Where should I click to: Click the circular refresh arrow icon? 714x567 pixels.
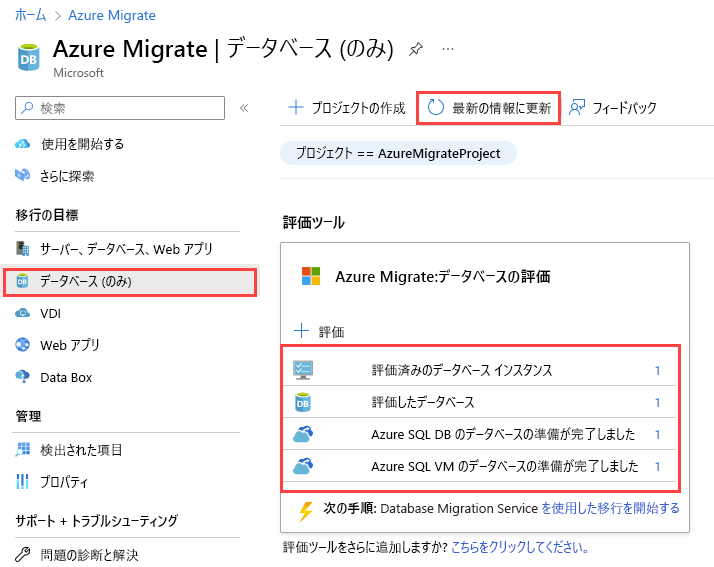[x=436, y=107]
